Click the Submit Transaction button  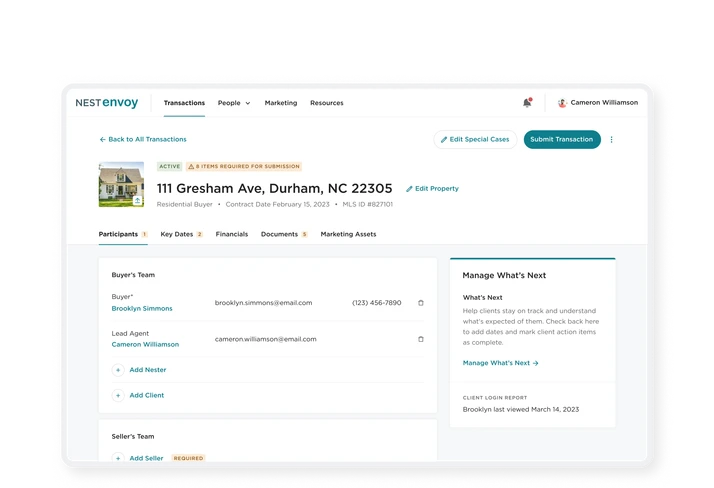[x=562, y=139]
